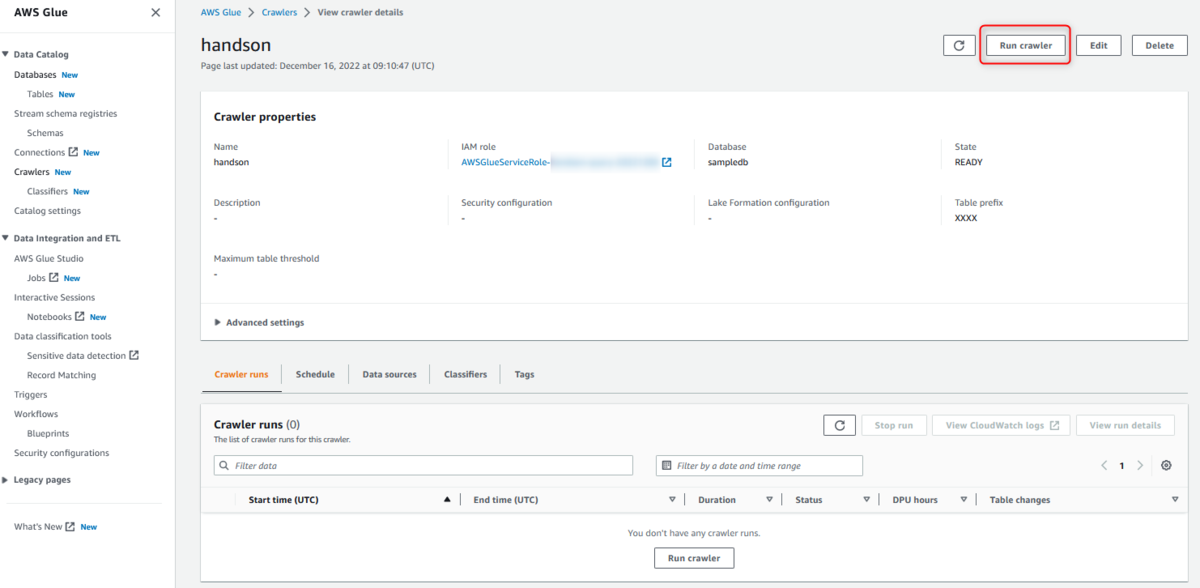
Task: Sort by Table changes column arrow
Action: pyautogui.click(x=1175, y=499)
